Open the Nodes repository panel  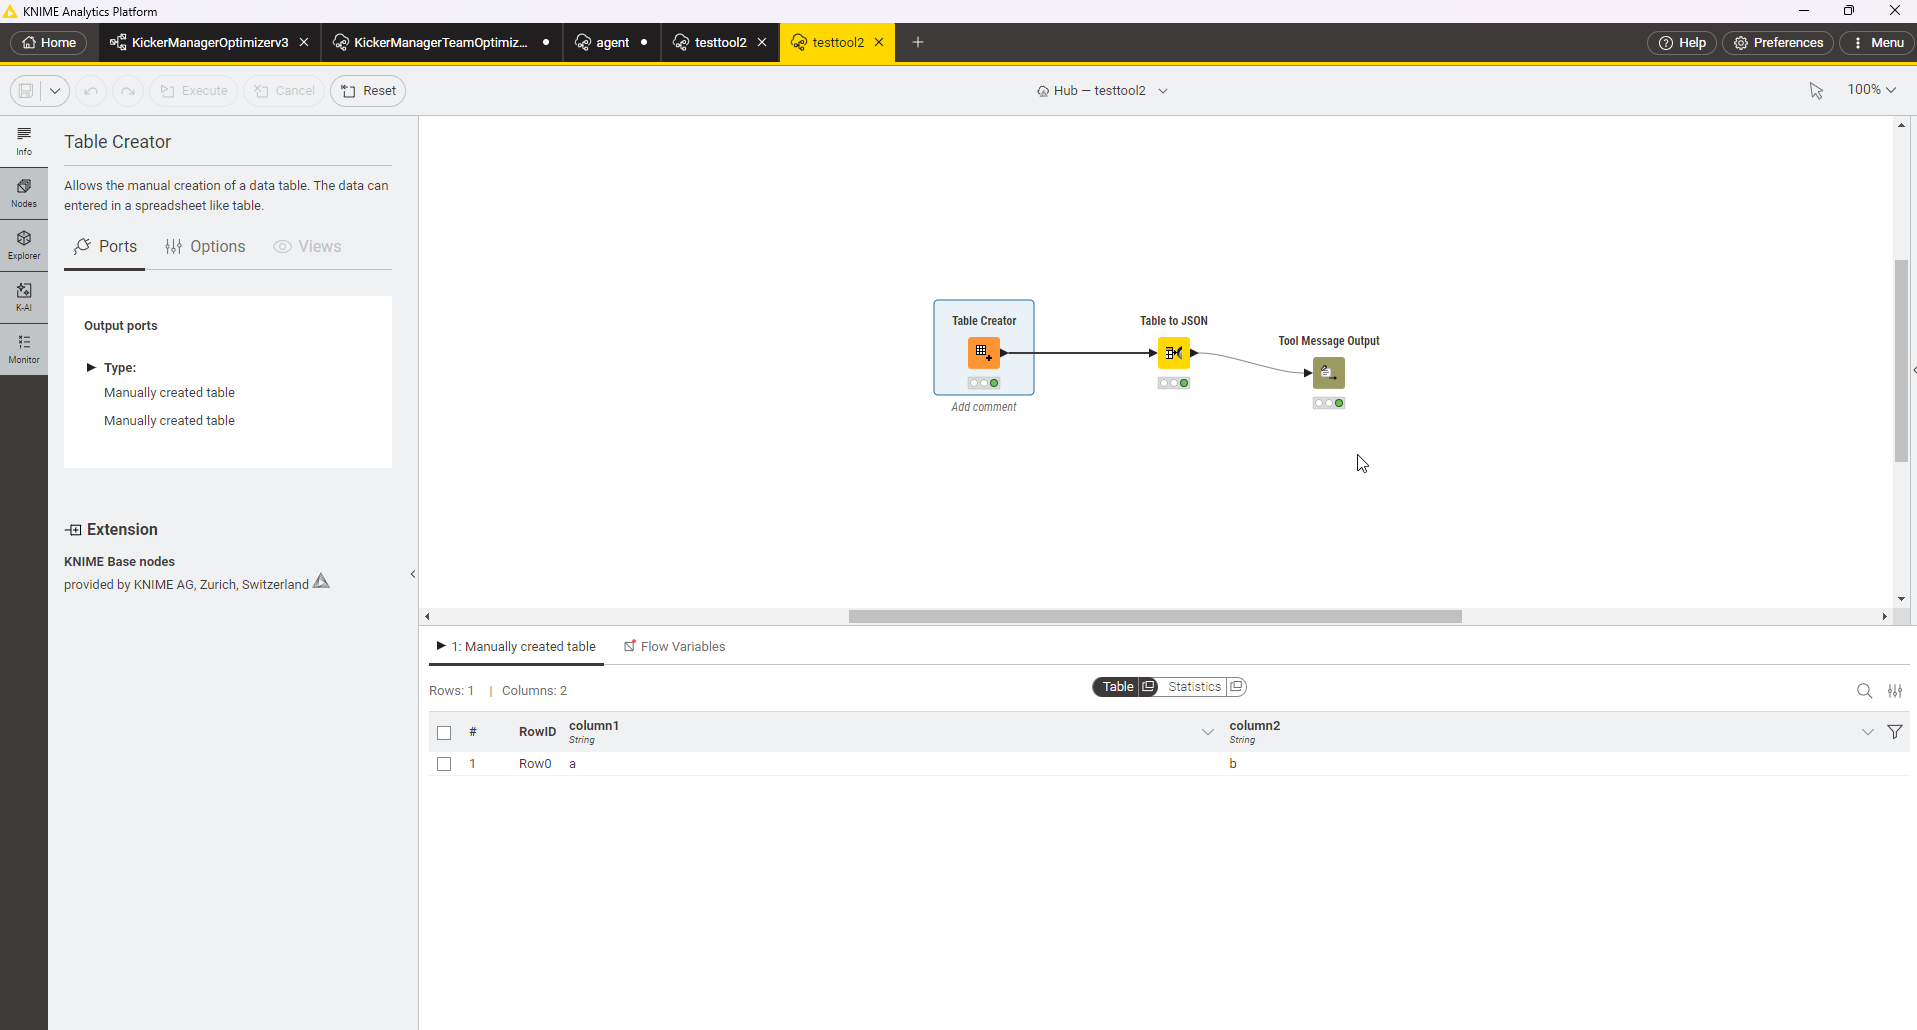[x=24, y=193]
